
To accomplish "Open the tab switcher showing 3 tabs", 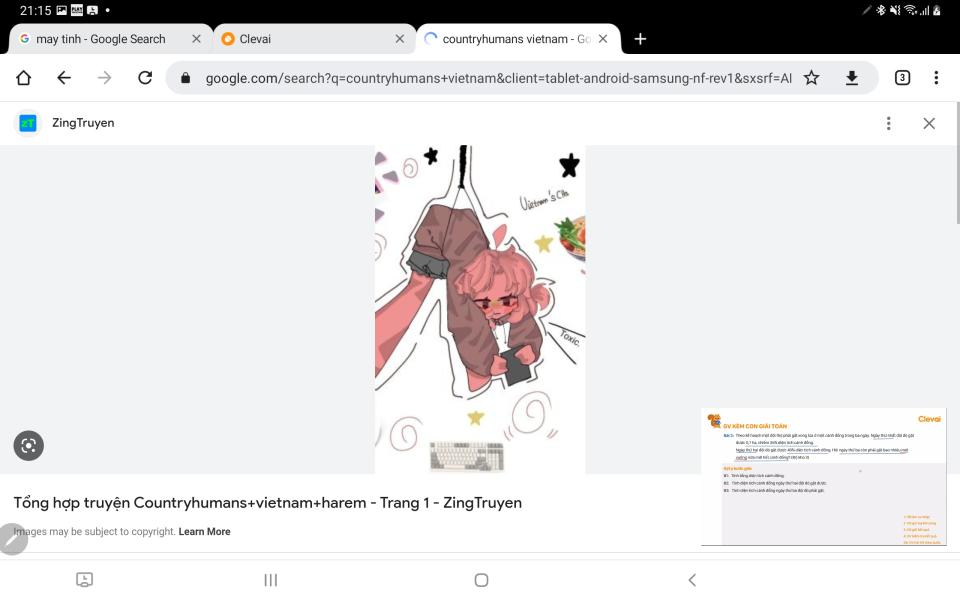I will click(x=902, y=78).
